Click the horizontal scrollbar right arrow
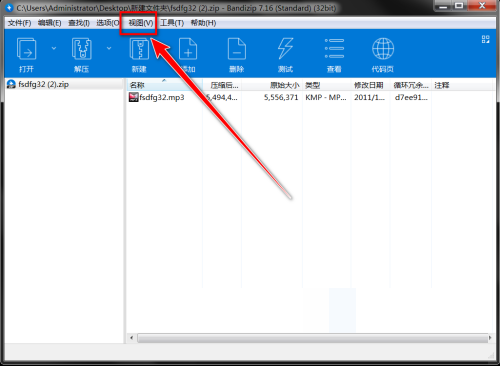This screenshot has height=366, width=500. coord(490,338)
